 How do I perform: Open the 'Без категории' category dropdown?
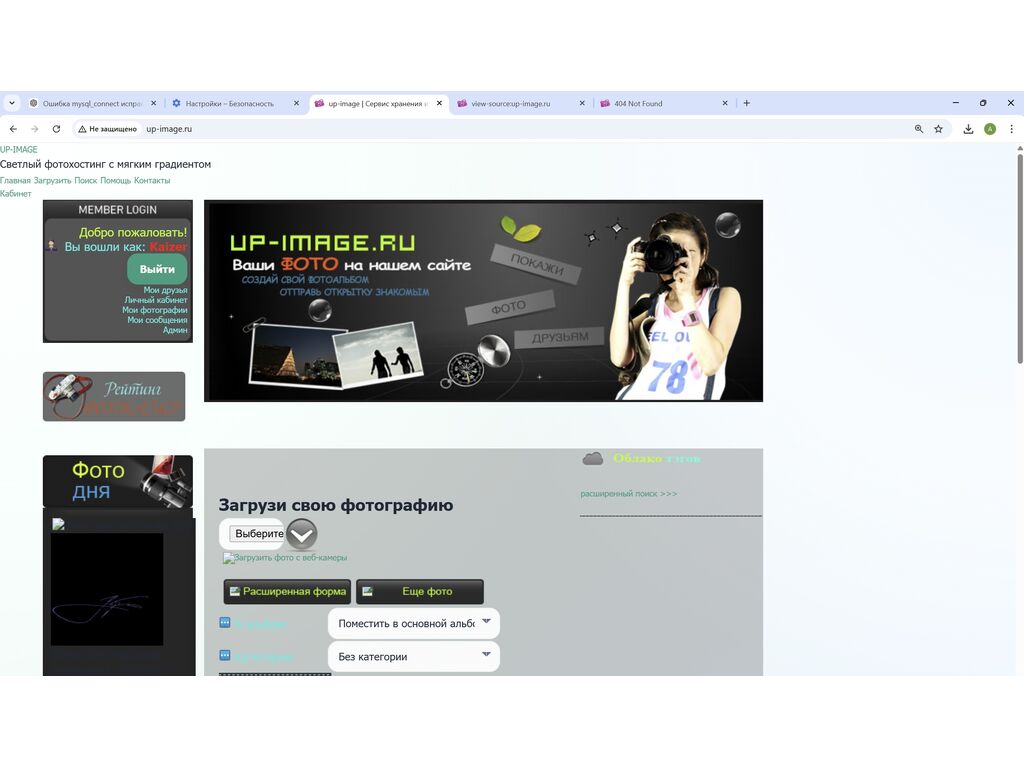pos(413,656)
